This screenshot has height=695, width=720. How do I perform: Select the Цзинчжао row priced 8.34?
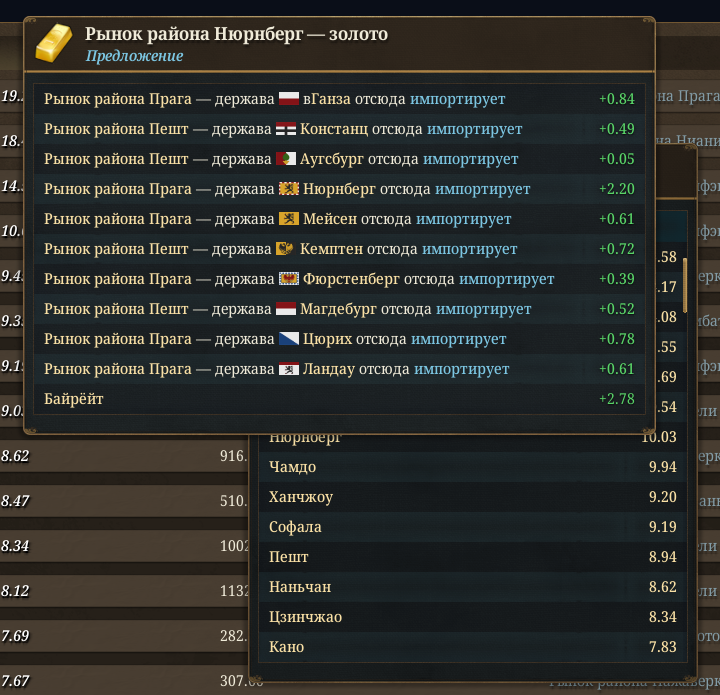[x=473, y=617]
